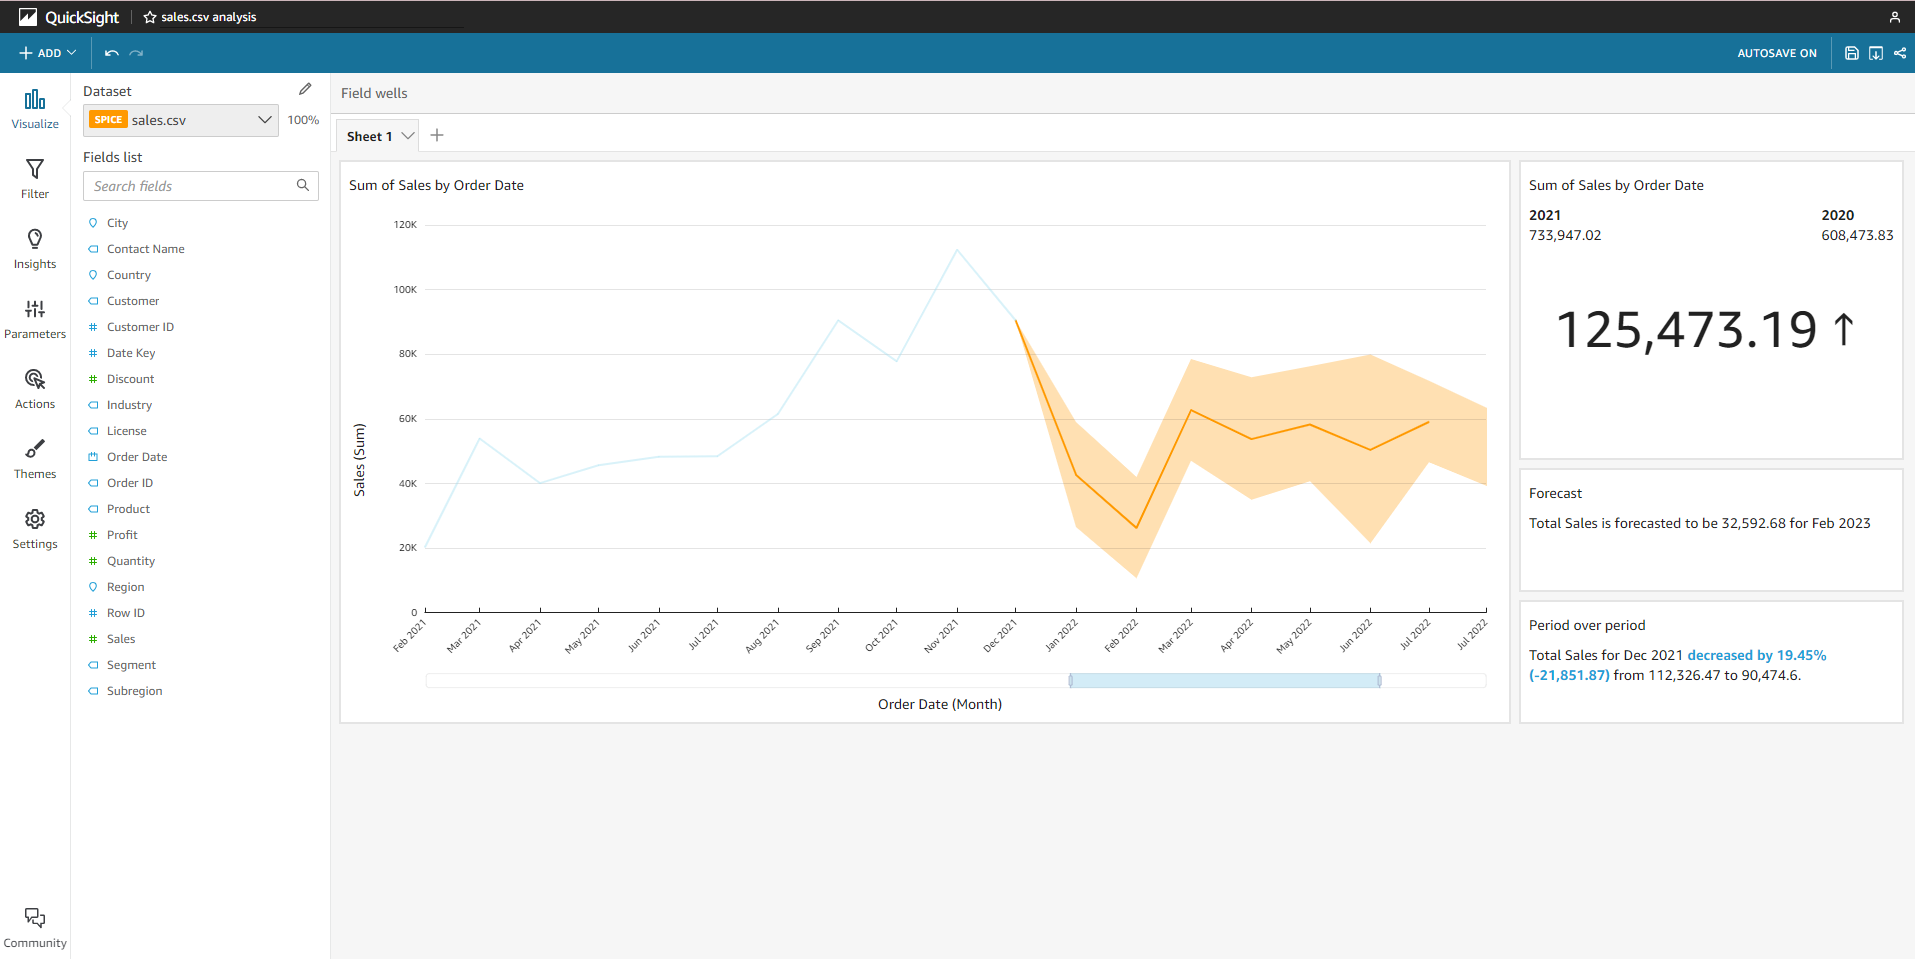Open the Themes panel

pos(35,459)
